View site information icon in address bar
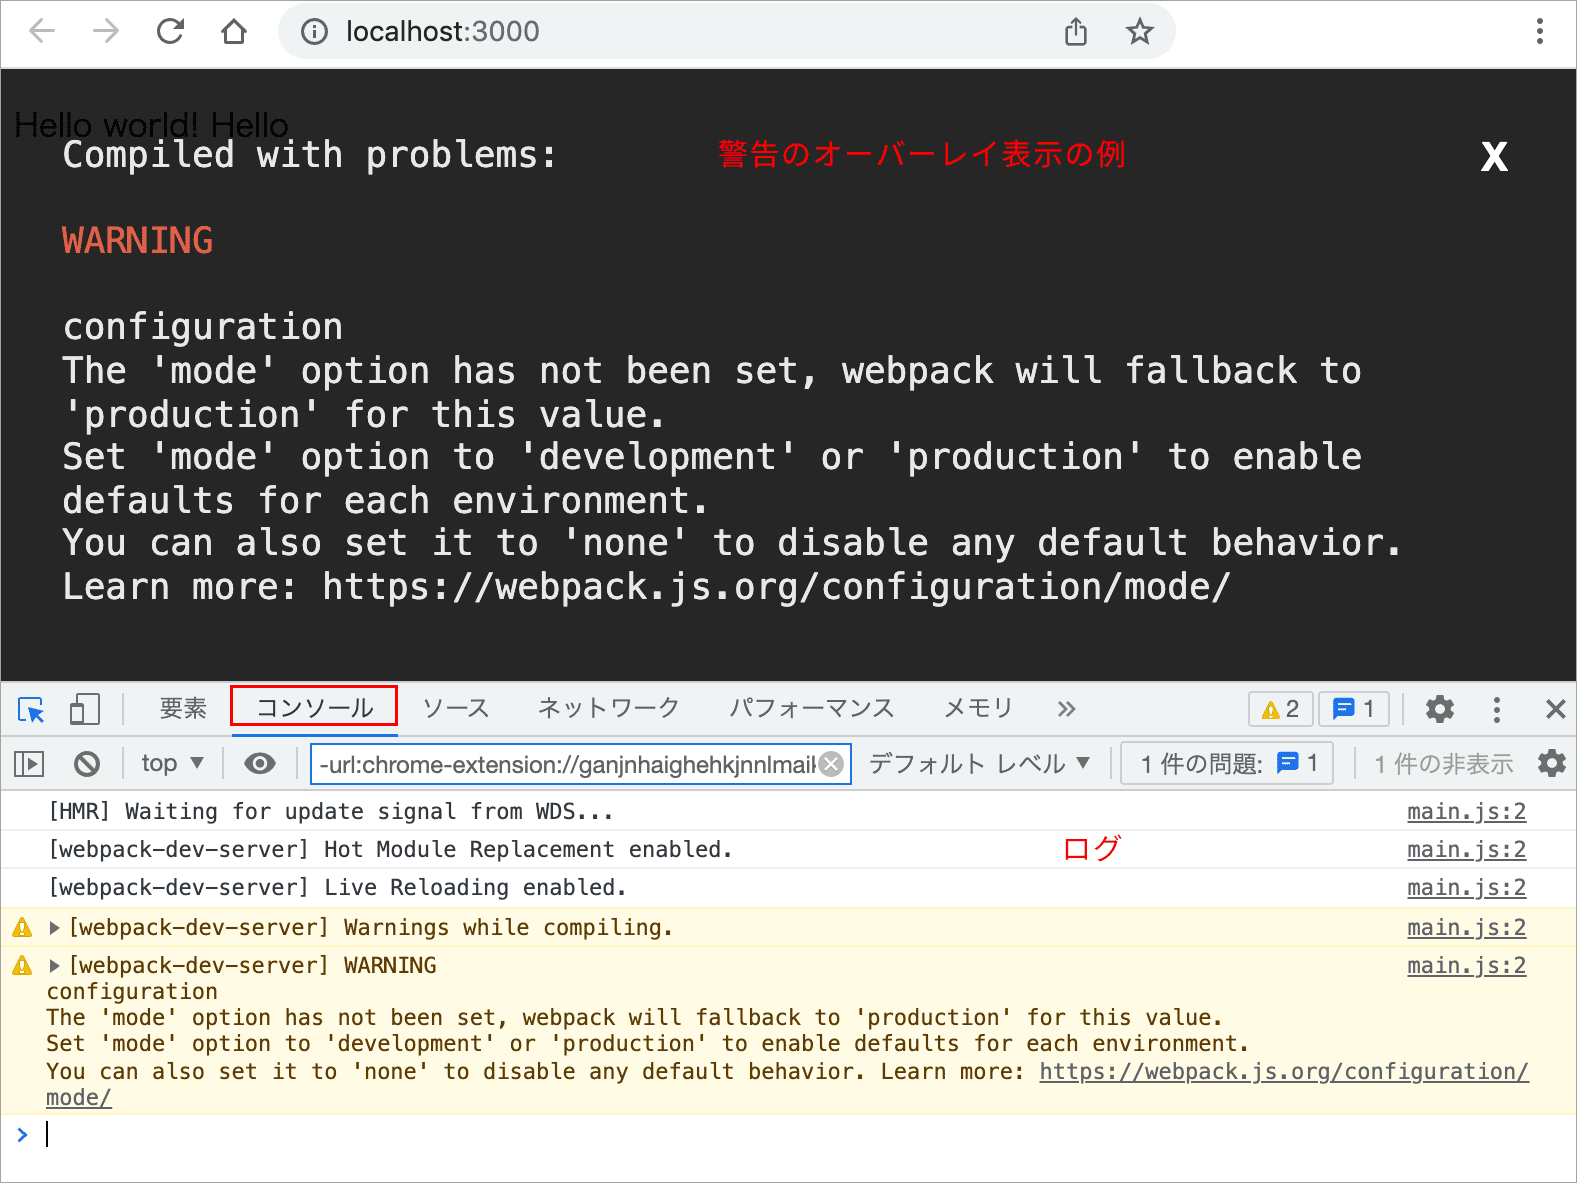The width and height of the screenshot is (1577, 1183). pos(314,32)
